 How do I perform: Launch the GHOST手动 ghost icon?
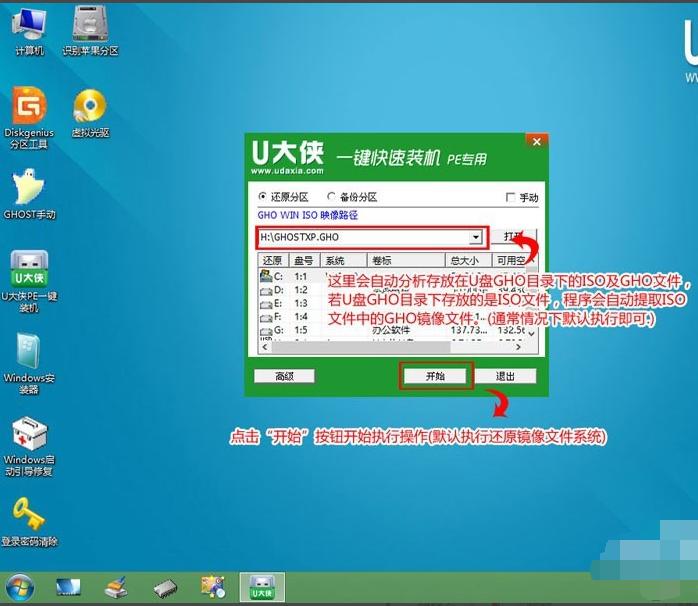tap(27, 190)
